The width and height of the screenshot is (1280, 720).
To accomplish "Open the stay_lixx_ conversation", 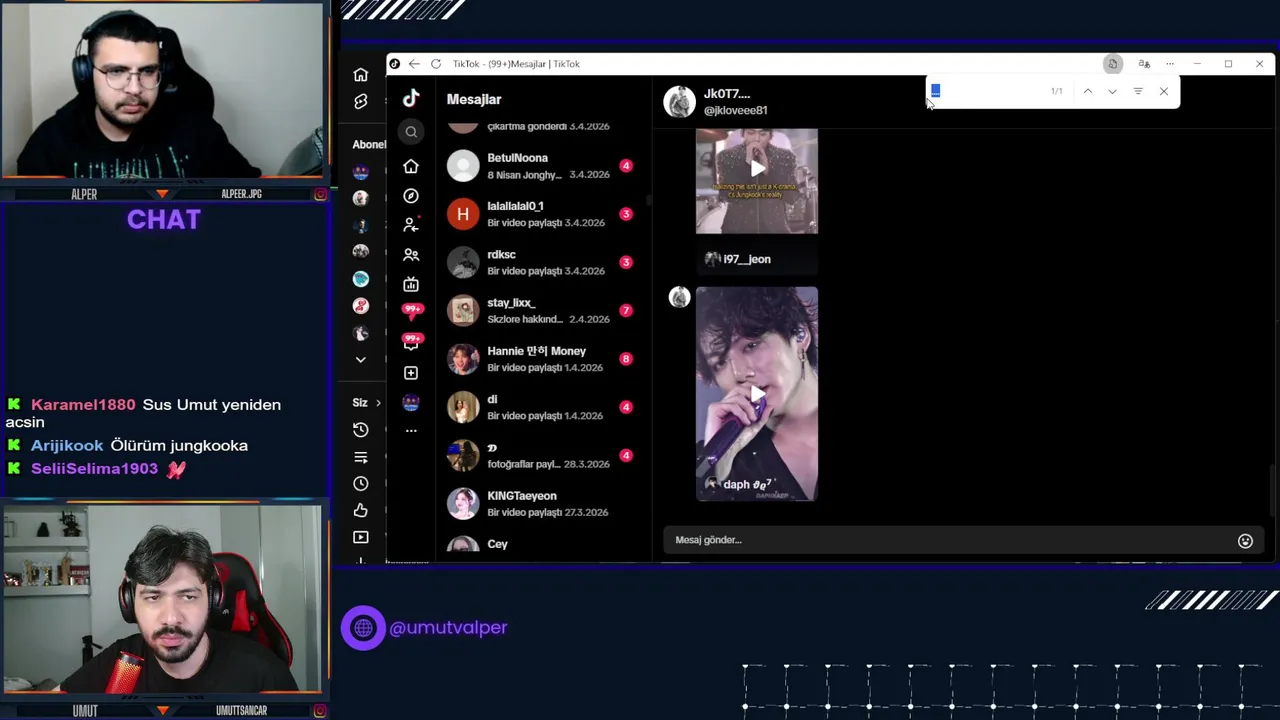I will 543,310.
